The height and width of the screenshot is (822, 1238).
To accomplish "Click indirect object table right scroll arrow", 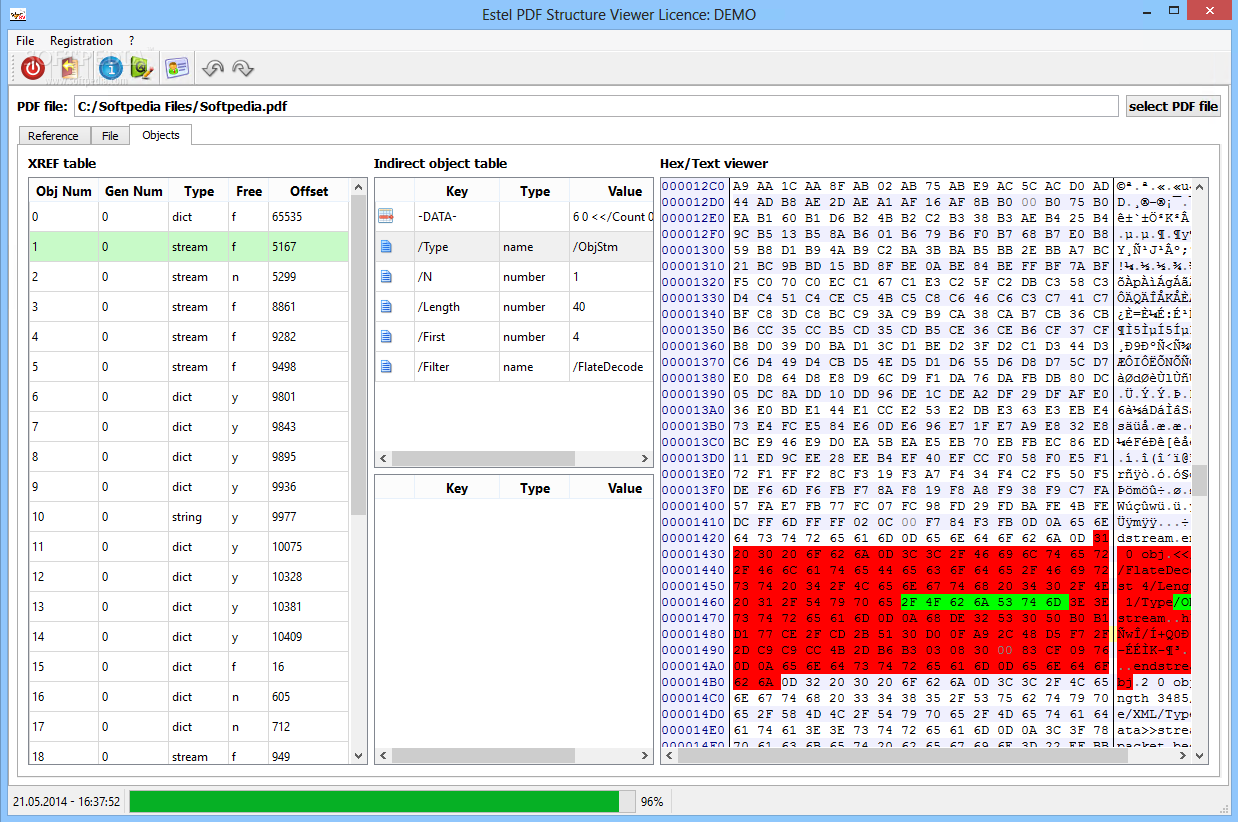I will coord(646,458).
